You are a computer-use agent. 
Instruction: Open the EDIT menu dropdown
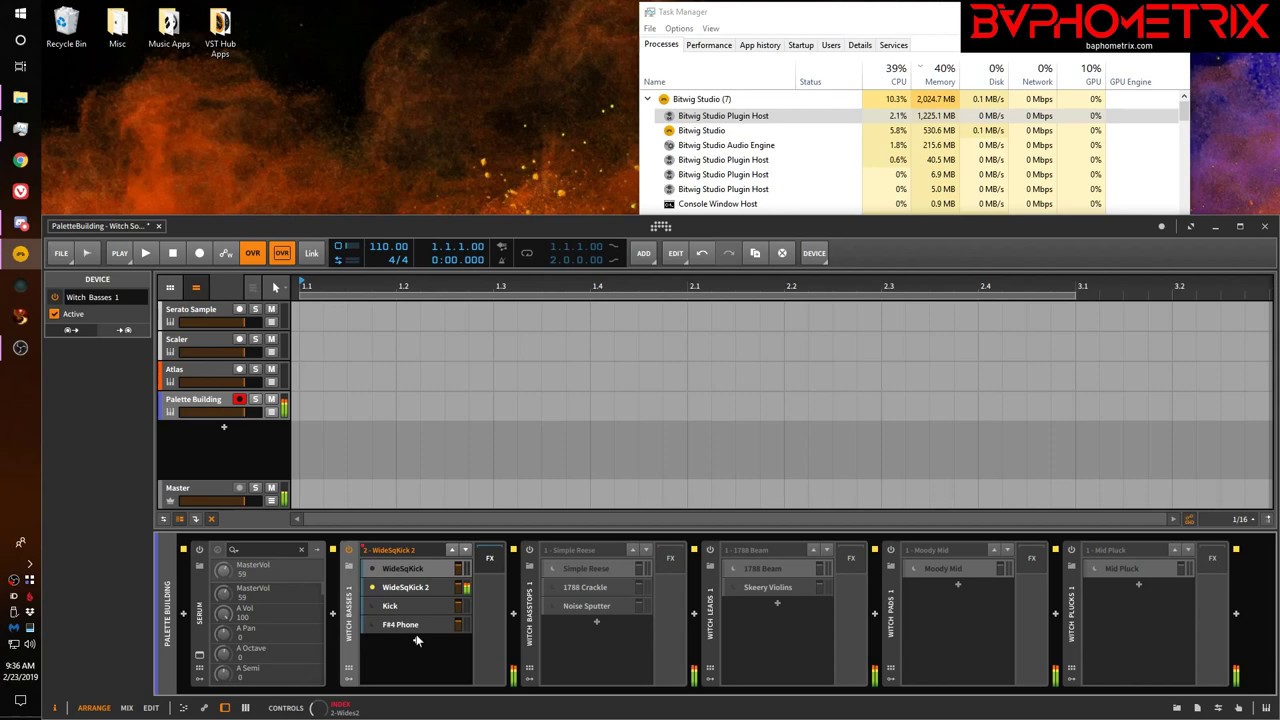[x=676, y=253]
